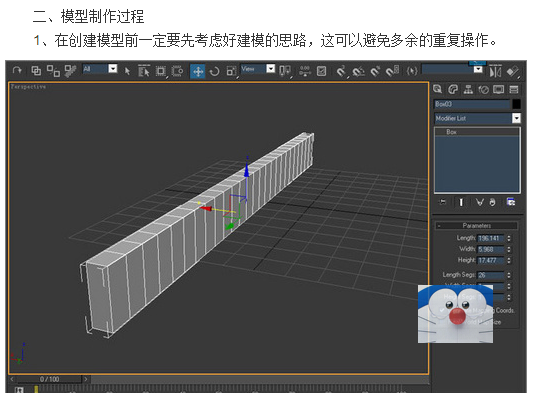Click the Length spinner arrows
This screenshot has width=543, height=393.
pyautogui.click(x=509, y=238)
